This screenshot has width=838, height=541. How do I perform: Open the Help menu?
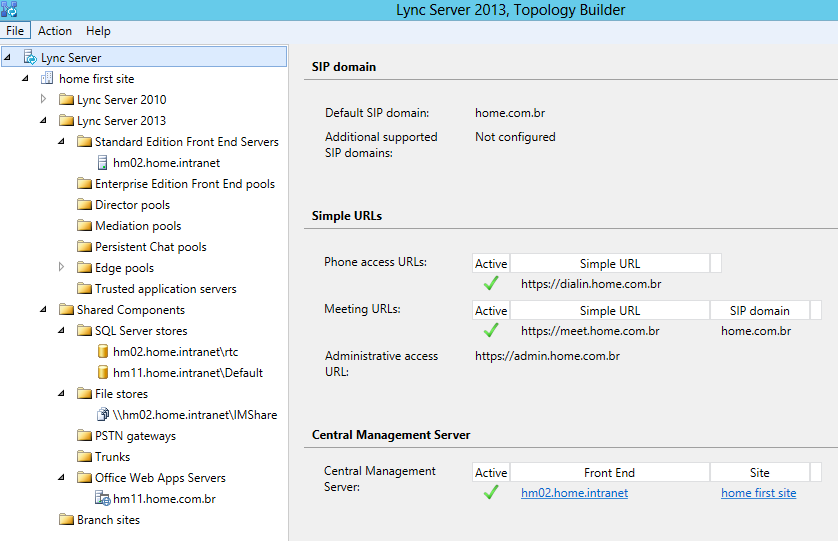click(98, 31)
